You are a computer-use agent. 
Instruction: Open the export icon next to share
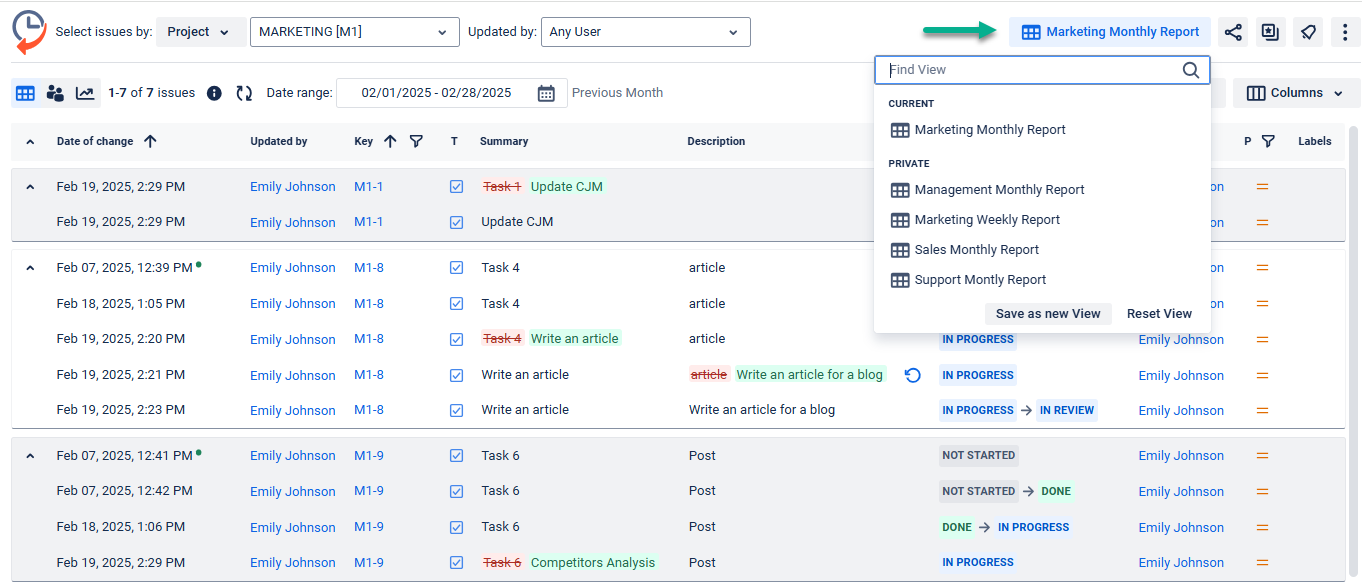click(1270, 32)
